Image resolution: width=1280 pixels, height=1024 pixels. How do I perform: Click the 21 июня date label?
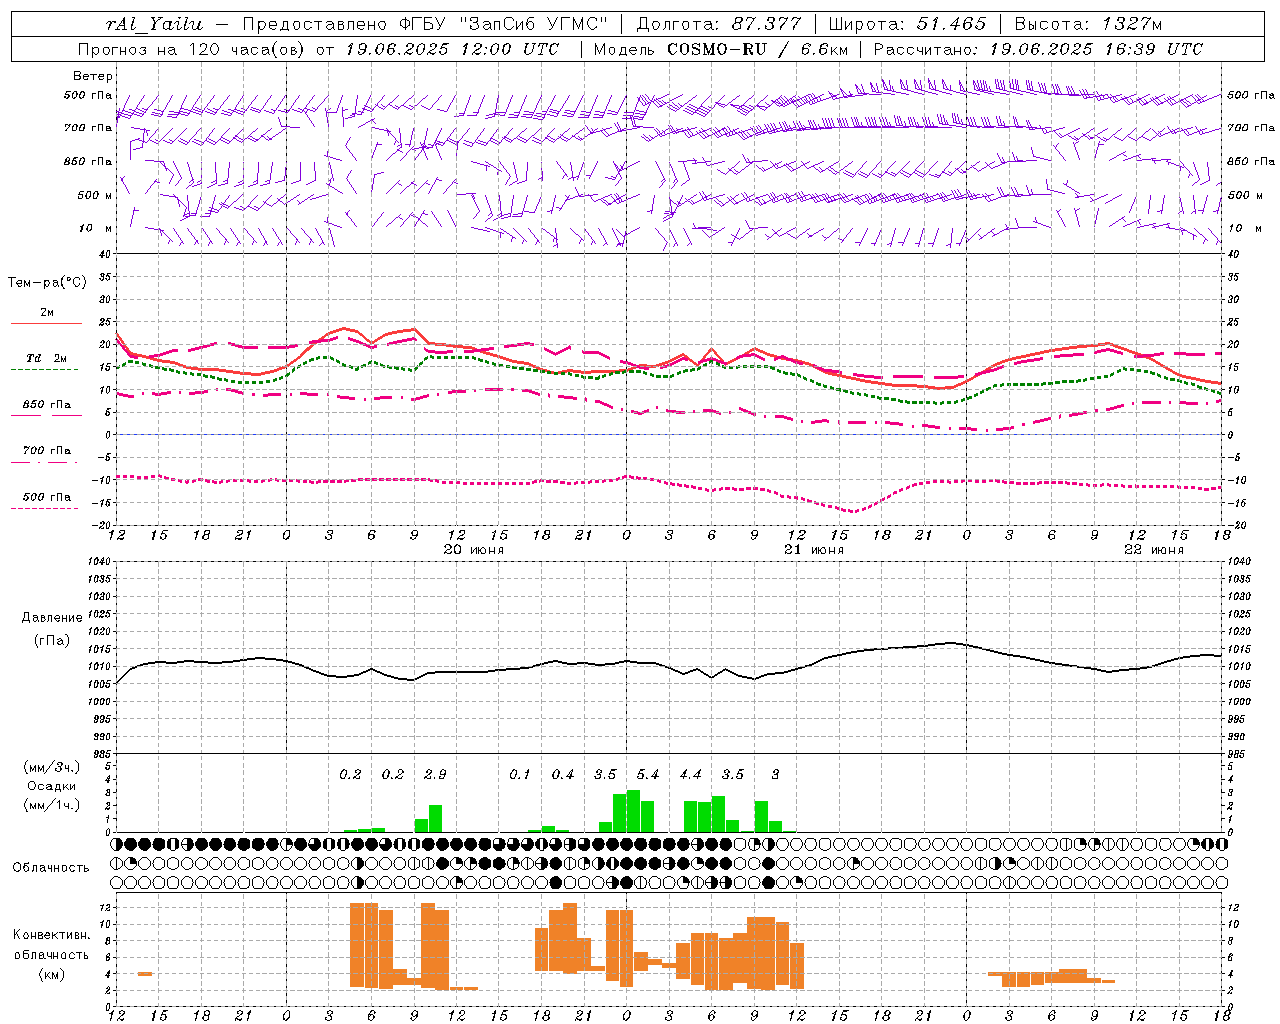[x=814, y=550]
